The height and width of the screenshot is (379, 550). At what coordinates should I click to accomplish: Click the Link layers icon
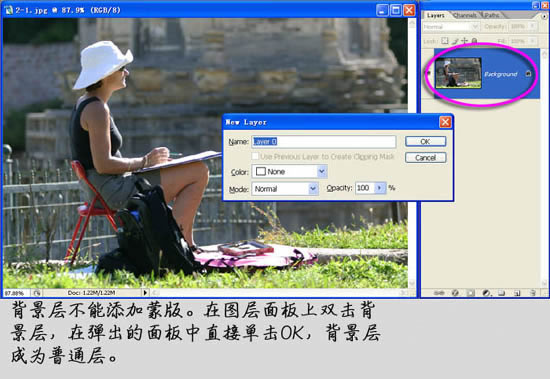click(440, 293)
